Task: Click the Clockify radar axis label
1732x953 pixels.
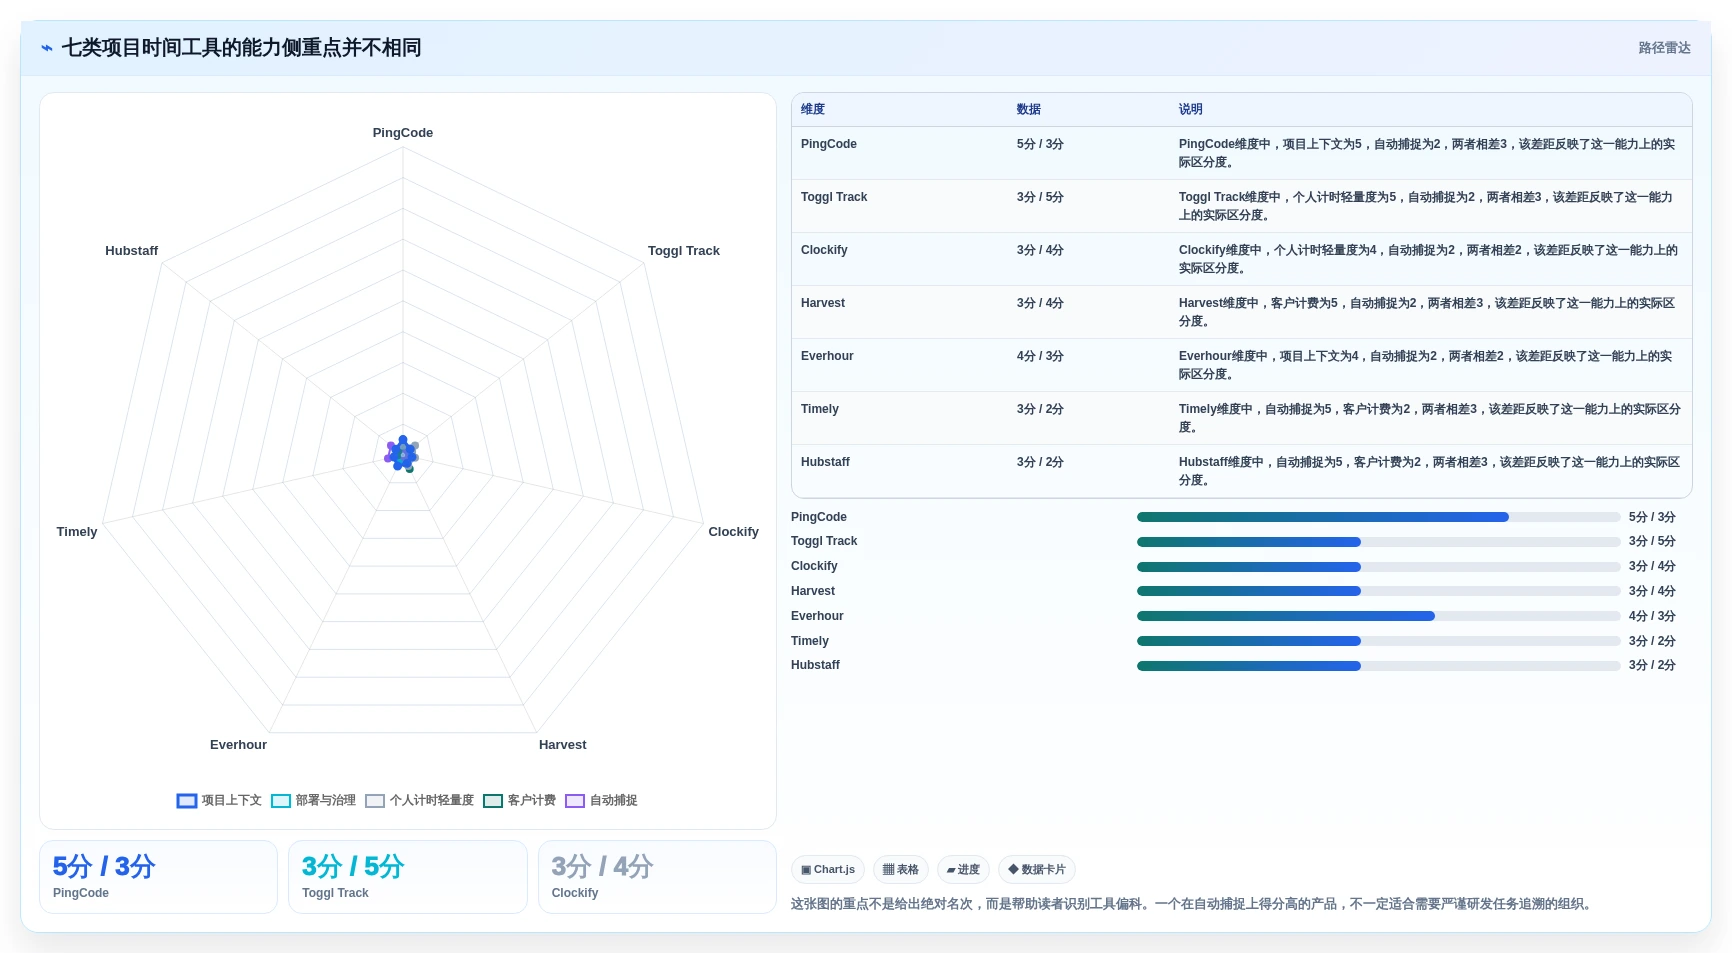Action: click(733, 532)
